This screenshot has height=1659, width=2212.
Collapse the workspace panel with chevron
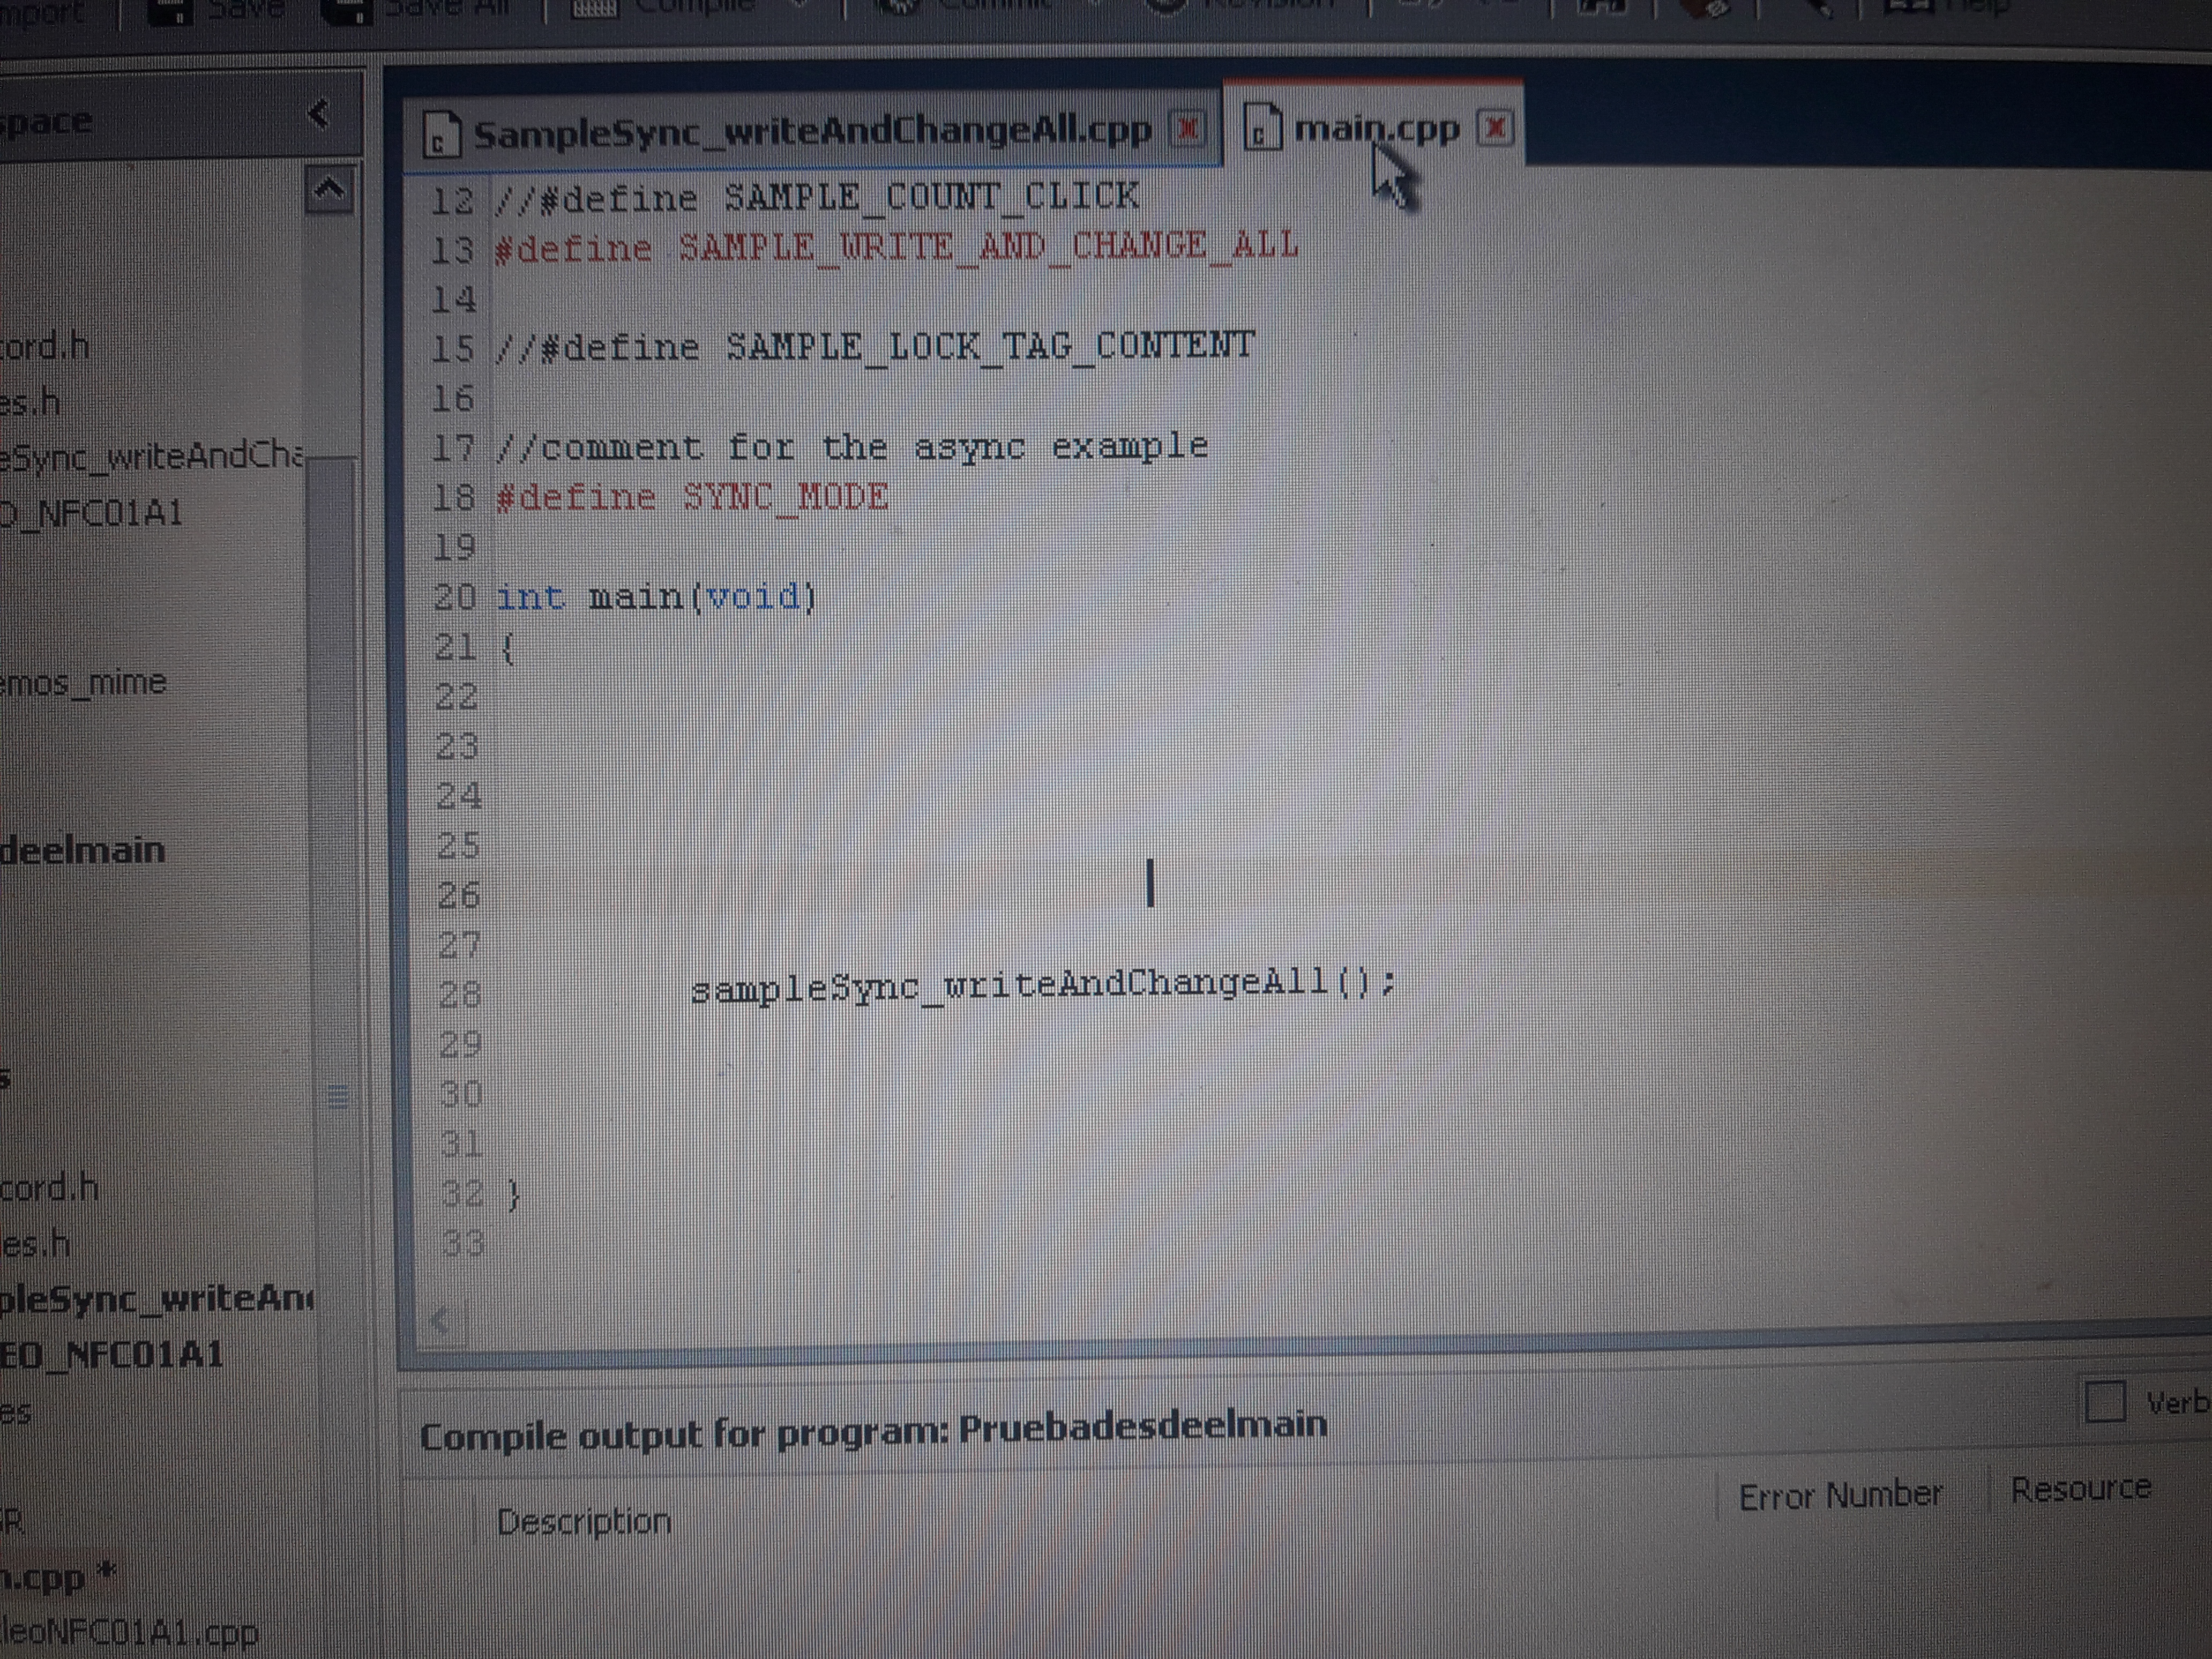coord(319,114)
